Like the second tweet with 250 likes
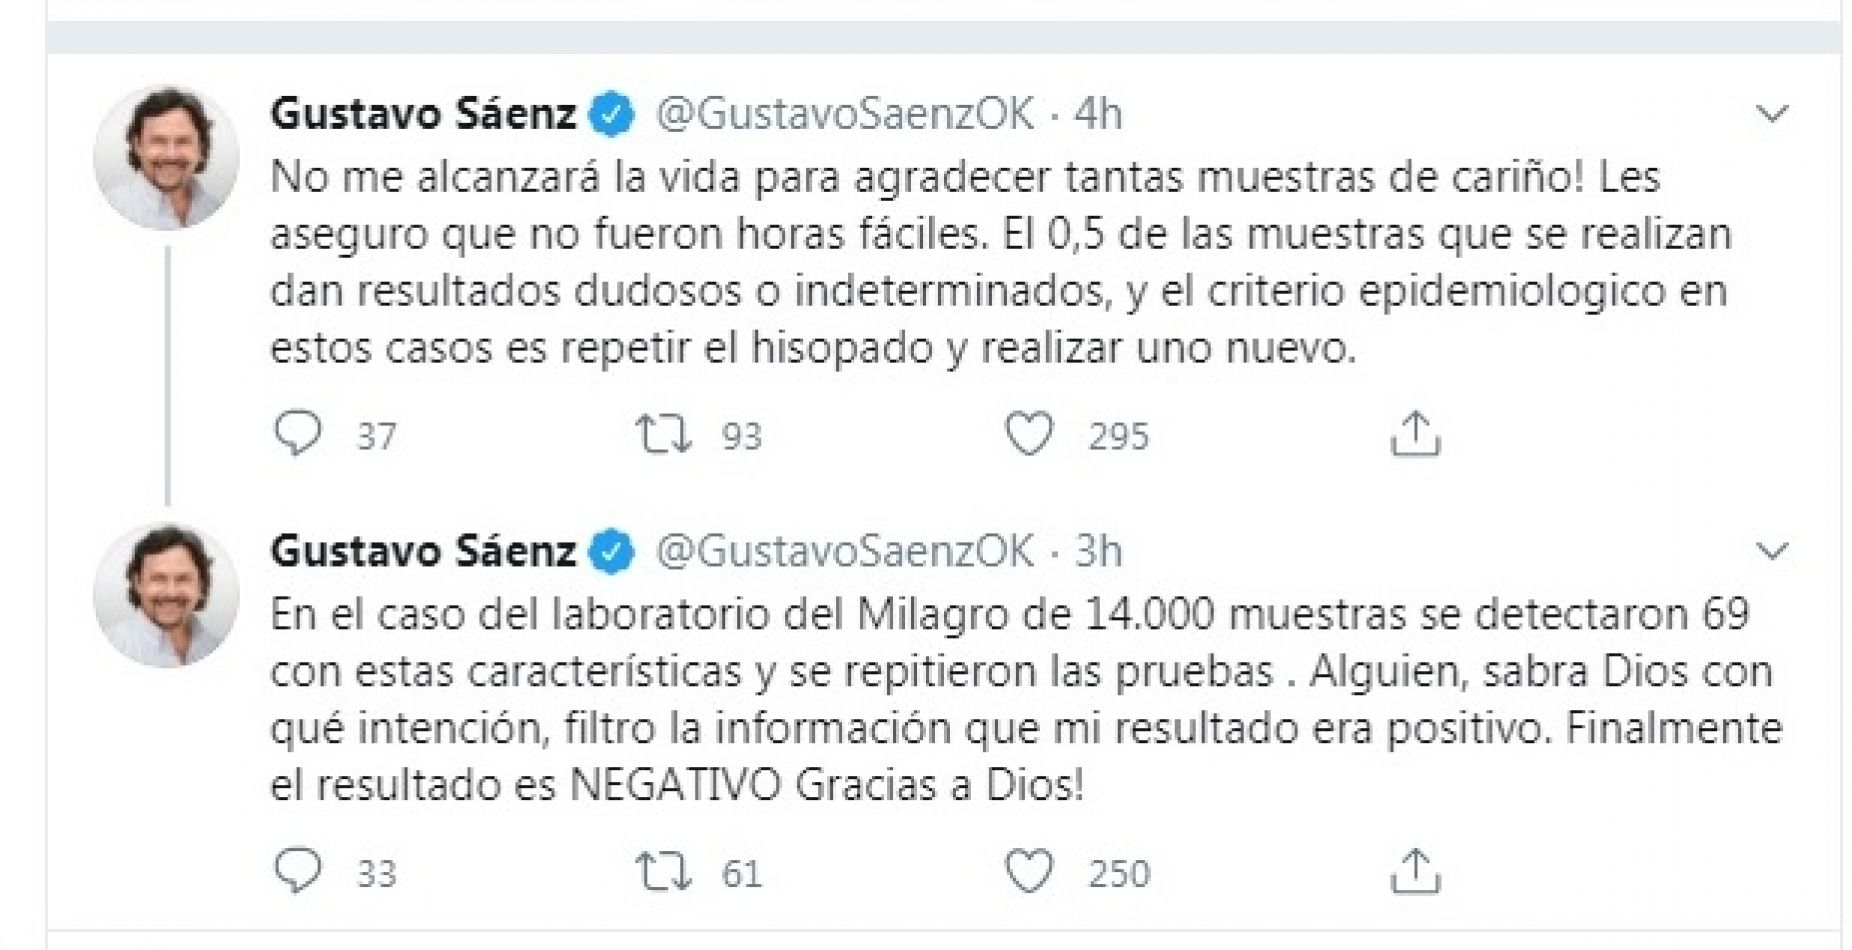1852x950 pixels. pyautogui.click(x=1029, y=872)
